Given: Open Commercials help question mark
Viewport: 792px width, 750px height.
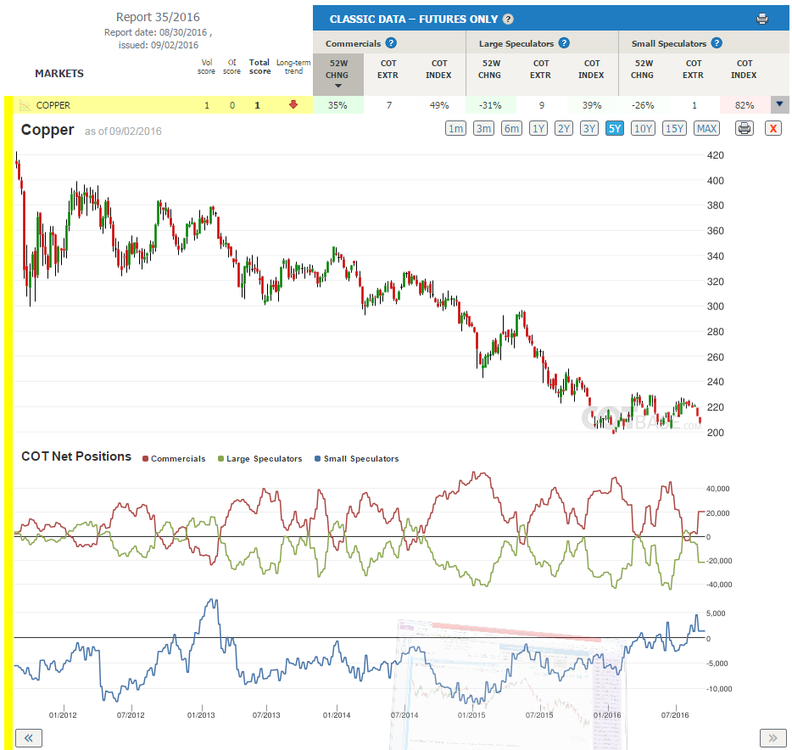Looking at the screenshot, I should pyautogui.click(x=391, y=43).
